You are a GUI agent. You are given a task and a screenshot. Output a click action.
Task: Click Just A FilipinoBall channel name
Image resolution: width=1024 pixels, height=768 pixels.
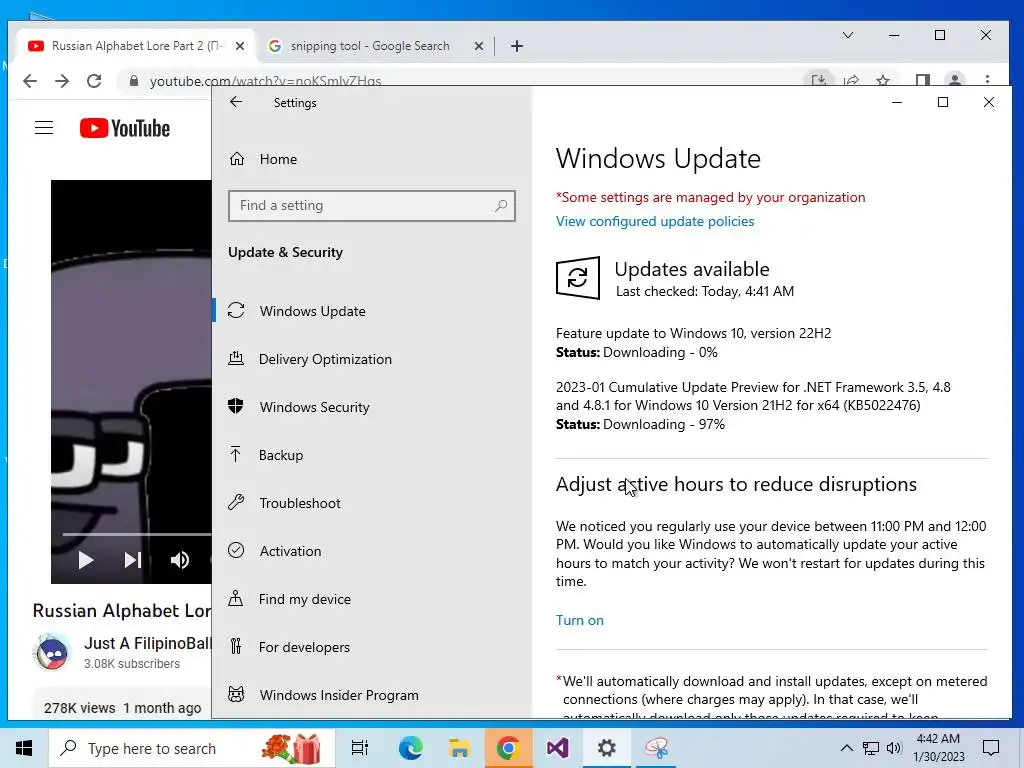pyautogui.click(x=148, y=643)
